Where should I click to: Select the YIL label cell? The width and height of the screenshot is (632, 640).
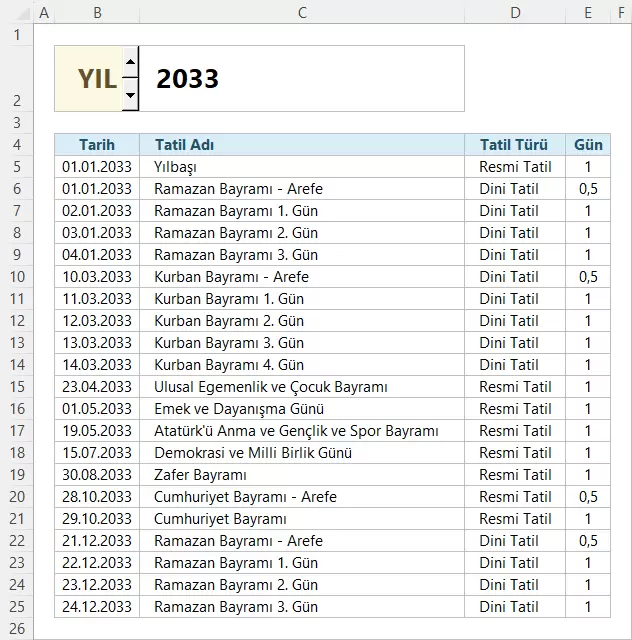pos(89,78)
